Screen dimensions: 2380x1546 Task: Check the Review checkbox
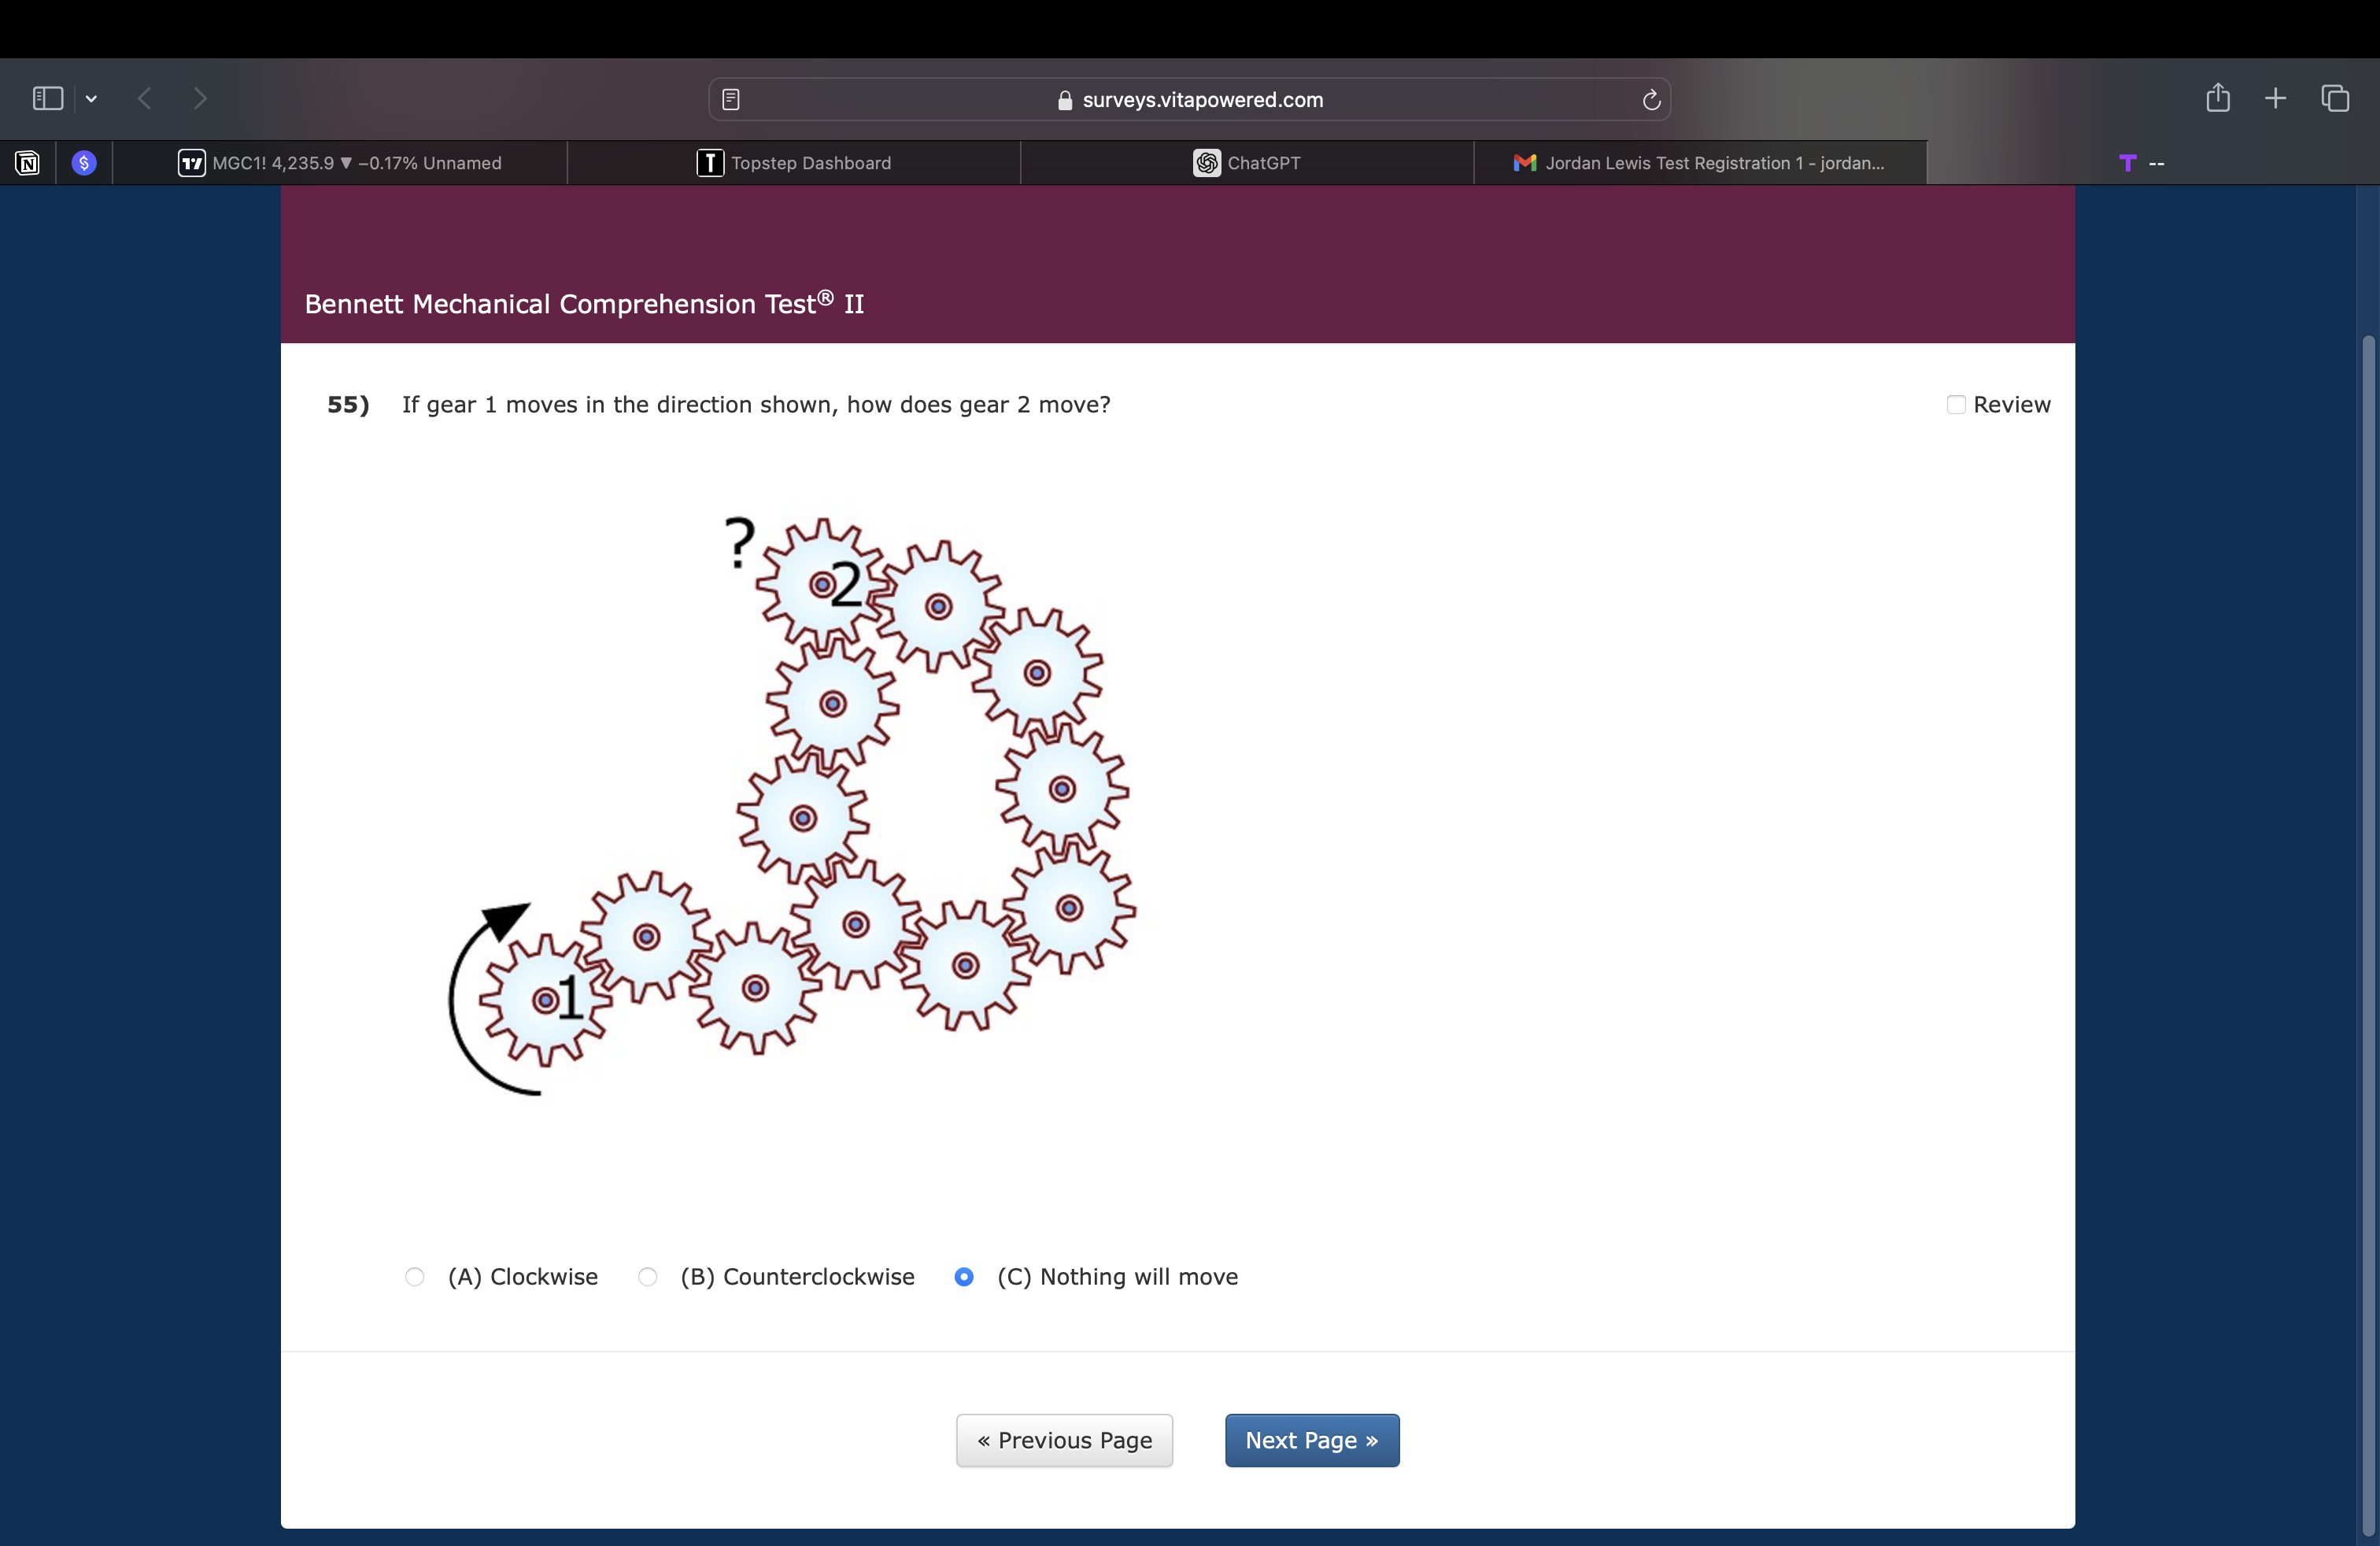pos(1956,404)
